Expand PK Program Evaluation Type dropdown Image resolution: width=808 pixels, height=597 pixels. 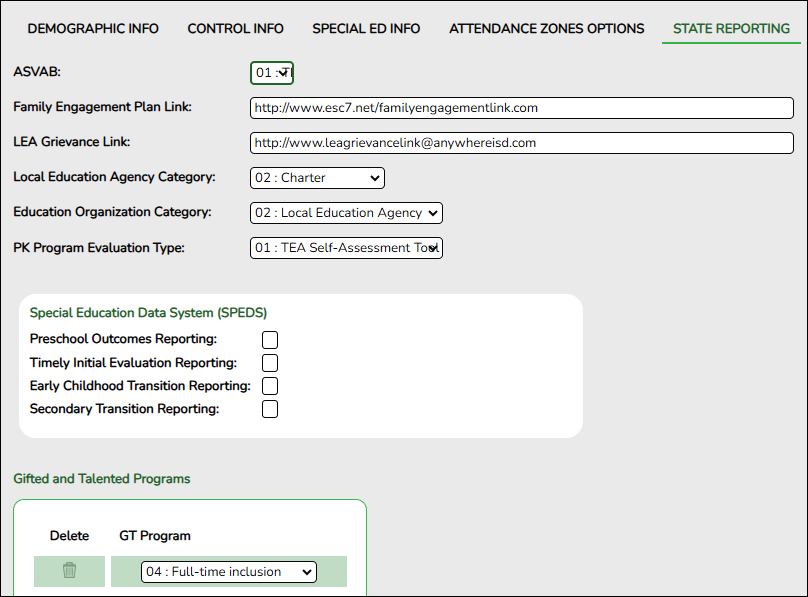(x=346, y=248)
